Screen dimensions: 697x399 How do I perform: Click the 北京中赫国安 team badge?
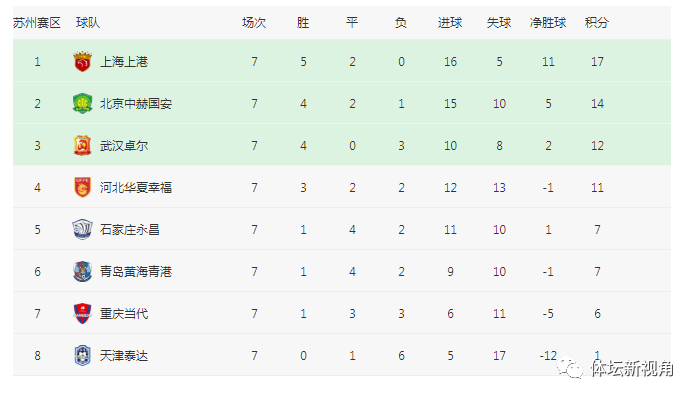click(x=82, y=104)
